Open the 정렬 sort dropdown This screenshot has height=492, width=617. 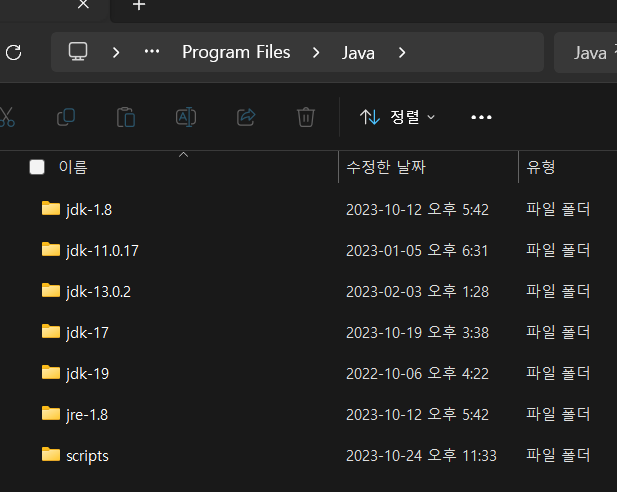(x=397, y=117)
